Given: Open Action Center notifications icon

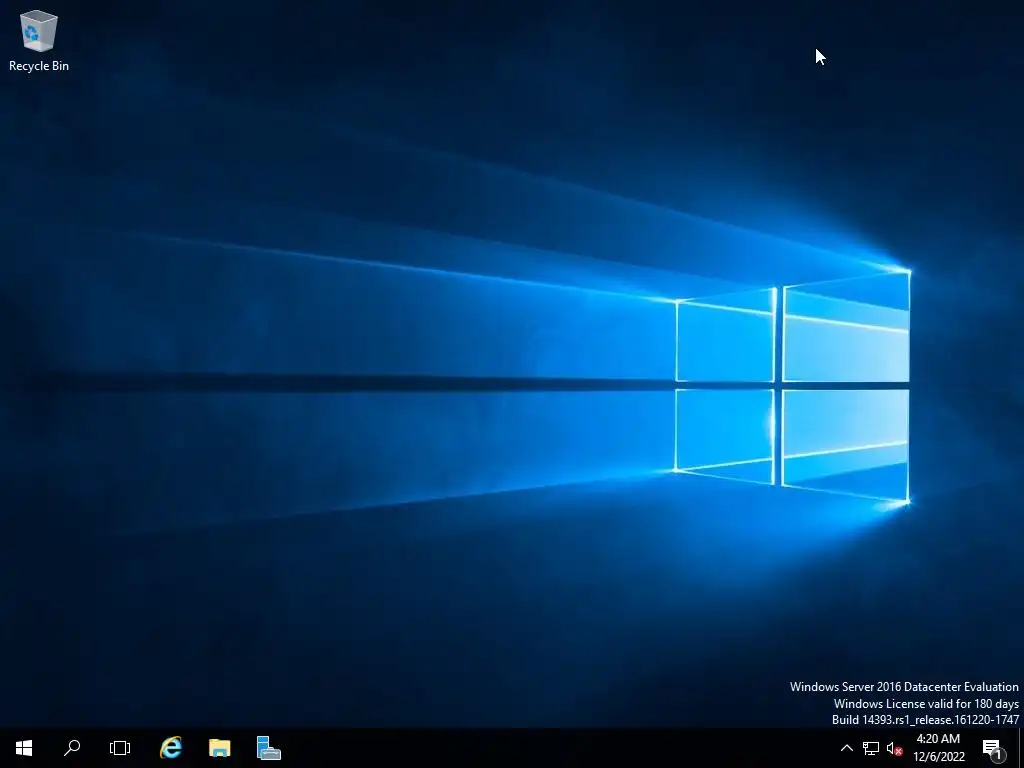Looking at the screenshot, I should (x=993, y=748).
